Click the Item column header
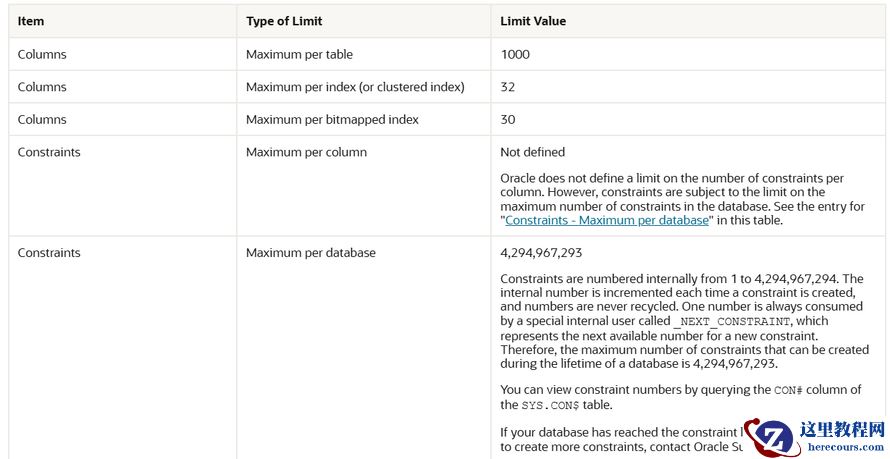 [x=31, y=21]
